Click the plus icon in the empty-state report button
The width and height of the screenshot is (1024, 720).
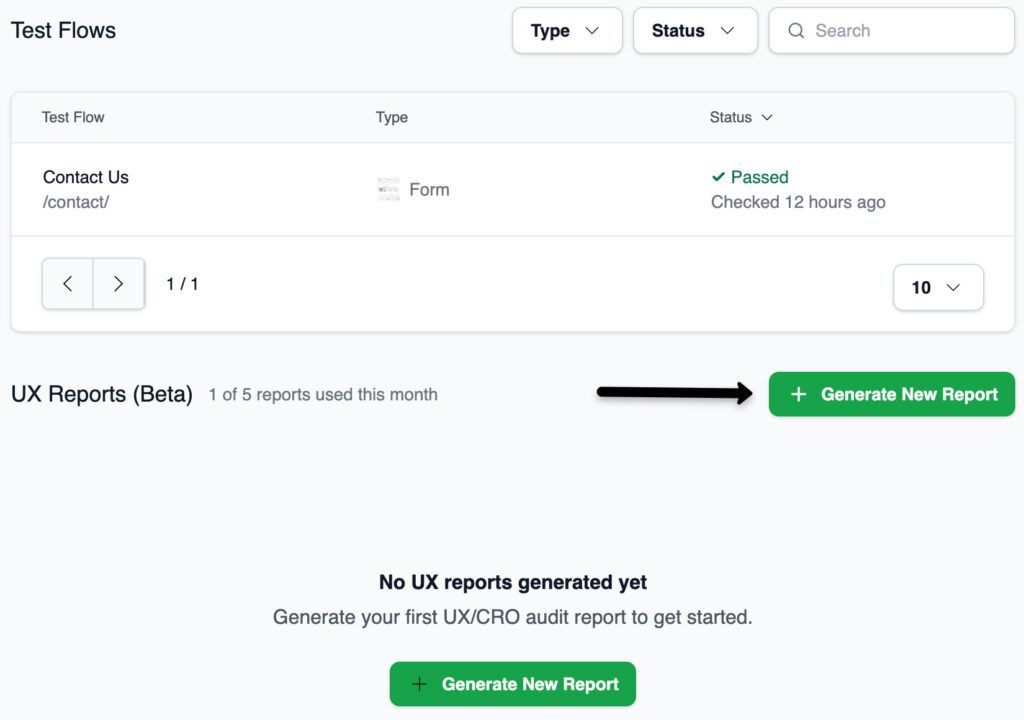point(419,685)
